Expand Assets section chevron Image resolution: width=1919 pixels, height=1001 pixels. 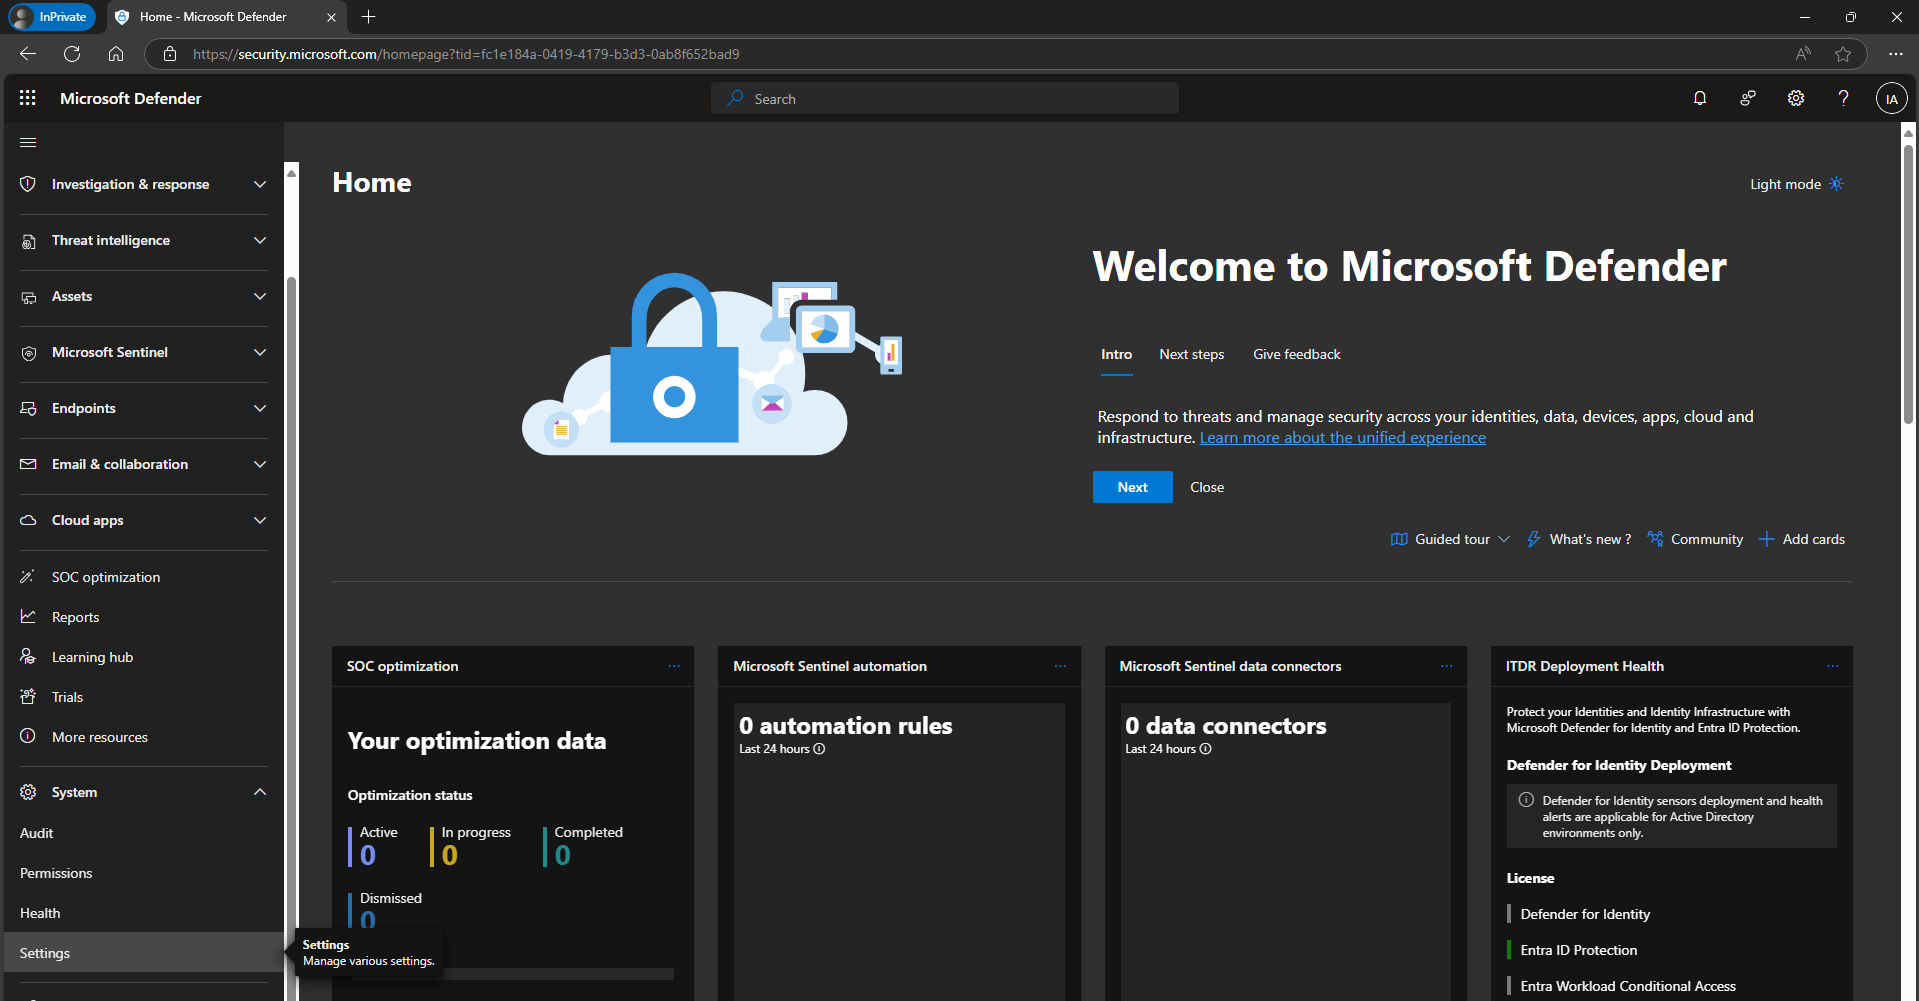260,296
